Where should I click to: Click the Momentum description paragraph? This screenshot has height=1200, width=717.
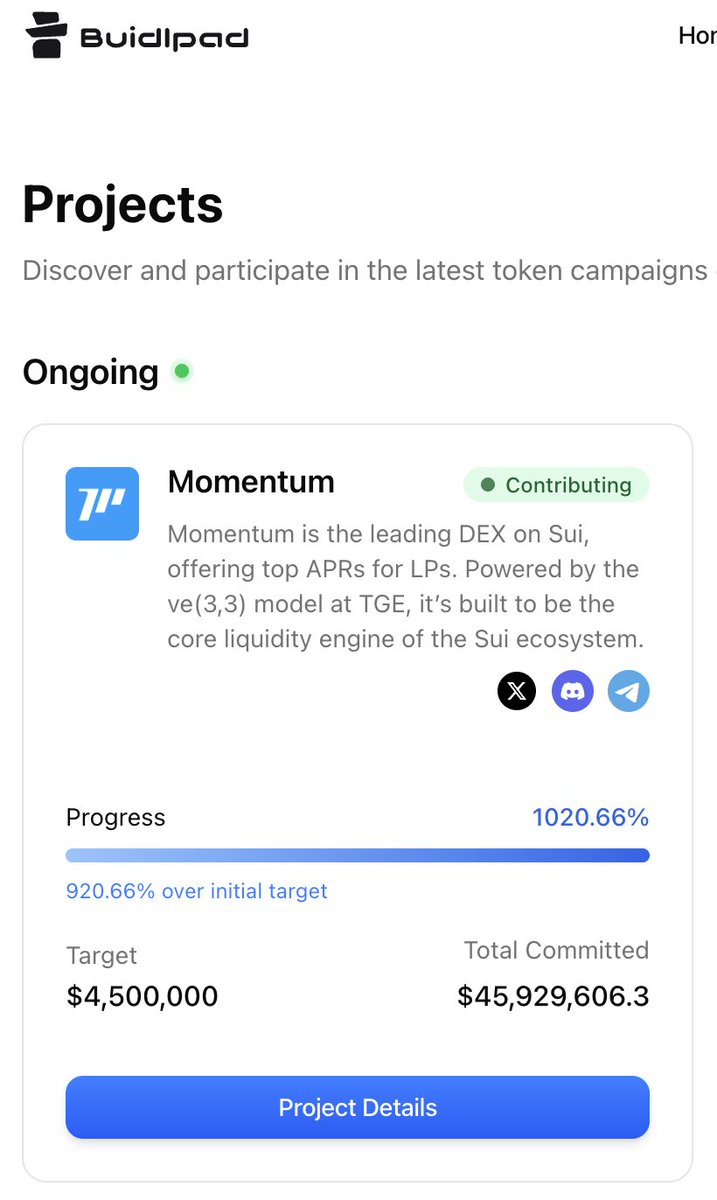[x=405, y=587]
